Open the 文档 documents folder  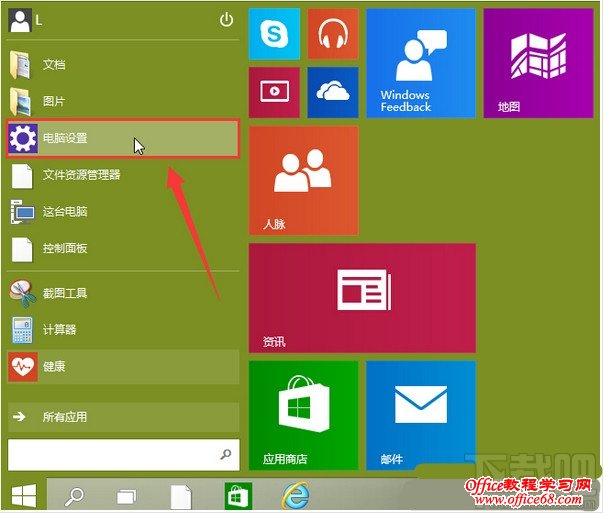click(123, 64)
